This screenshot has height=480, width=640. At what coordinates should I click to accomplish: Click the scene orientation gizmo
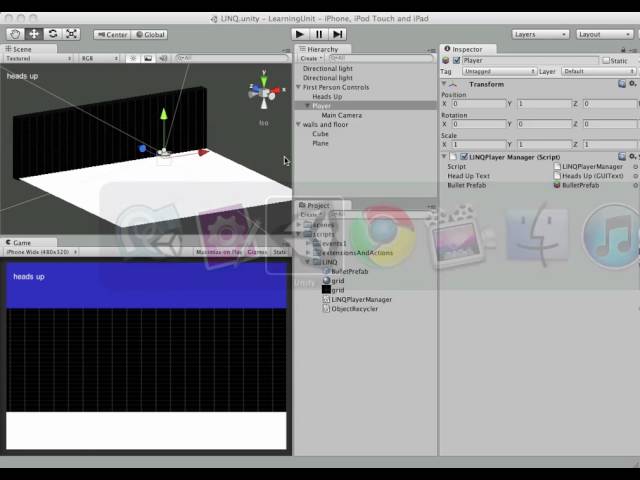point(264,92)
